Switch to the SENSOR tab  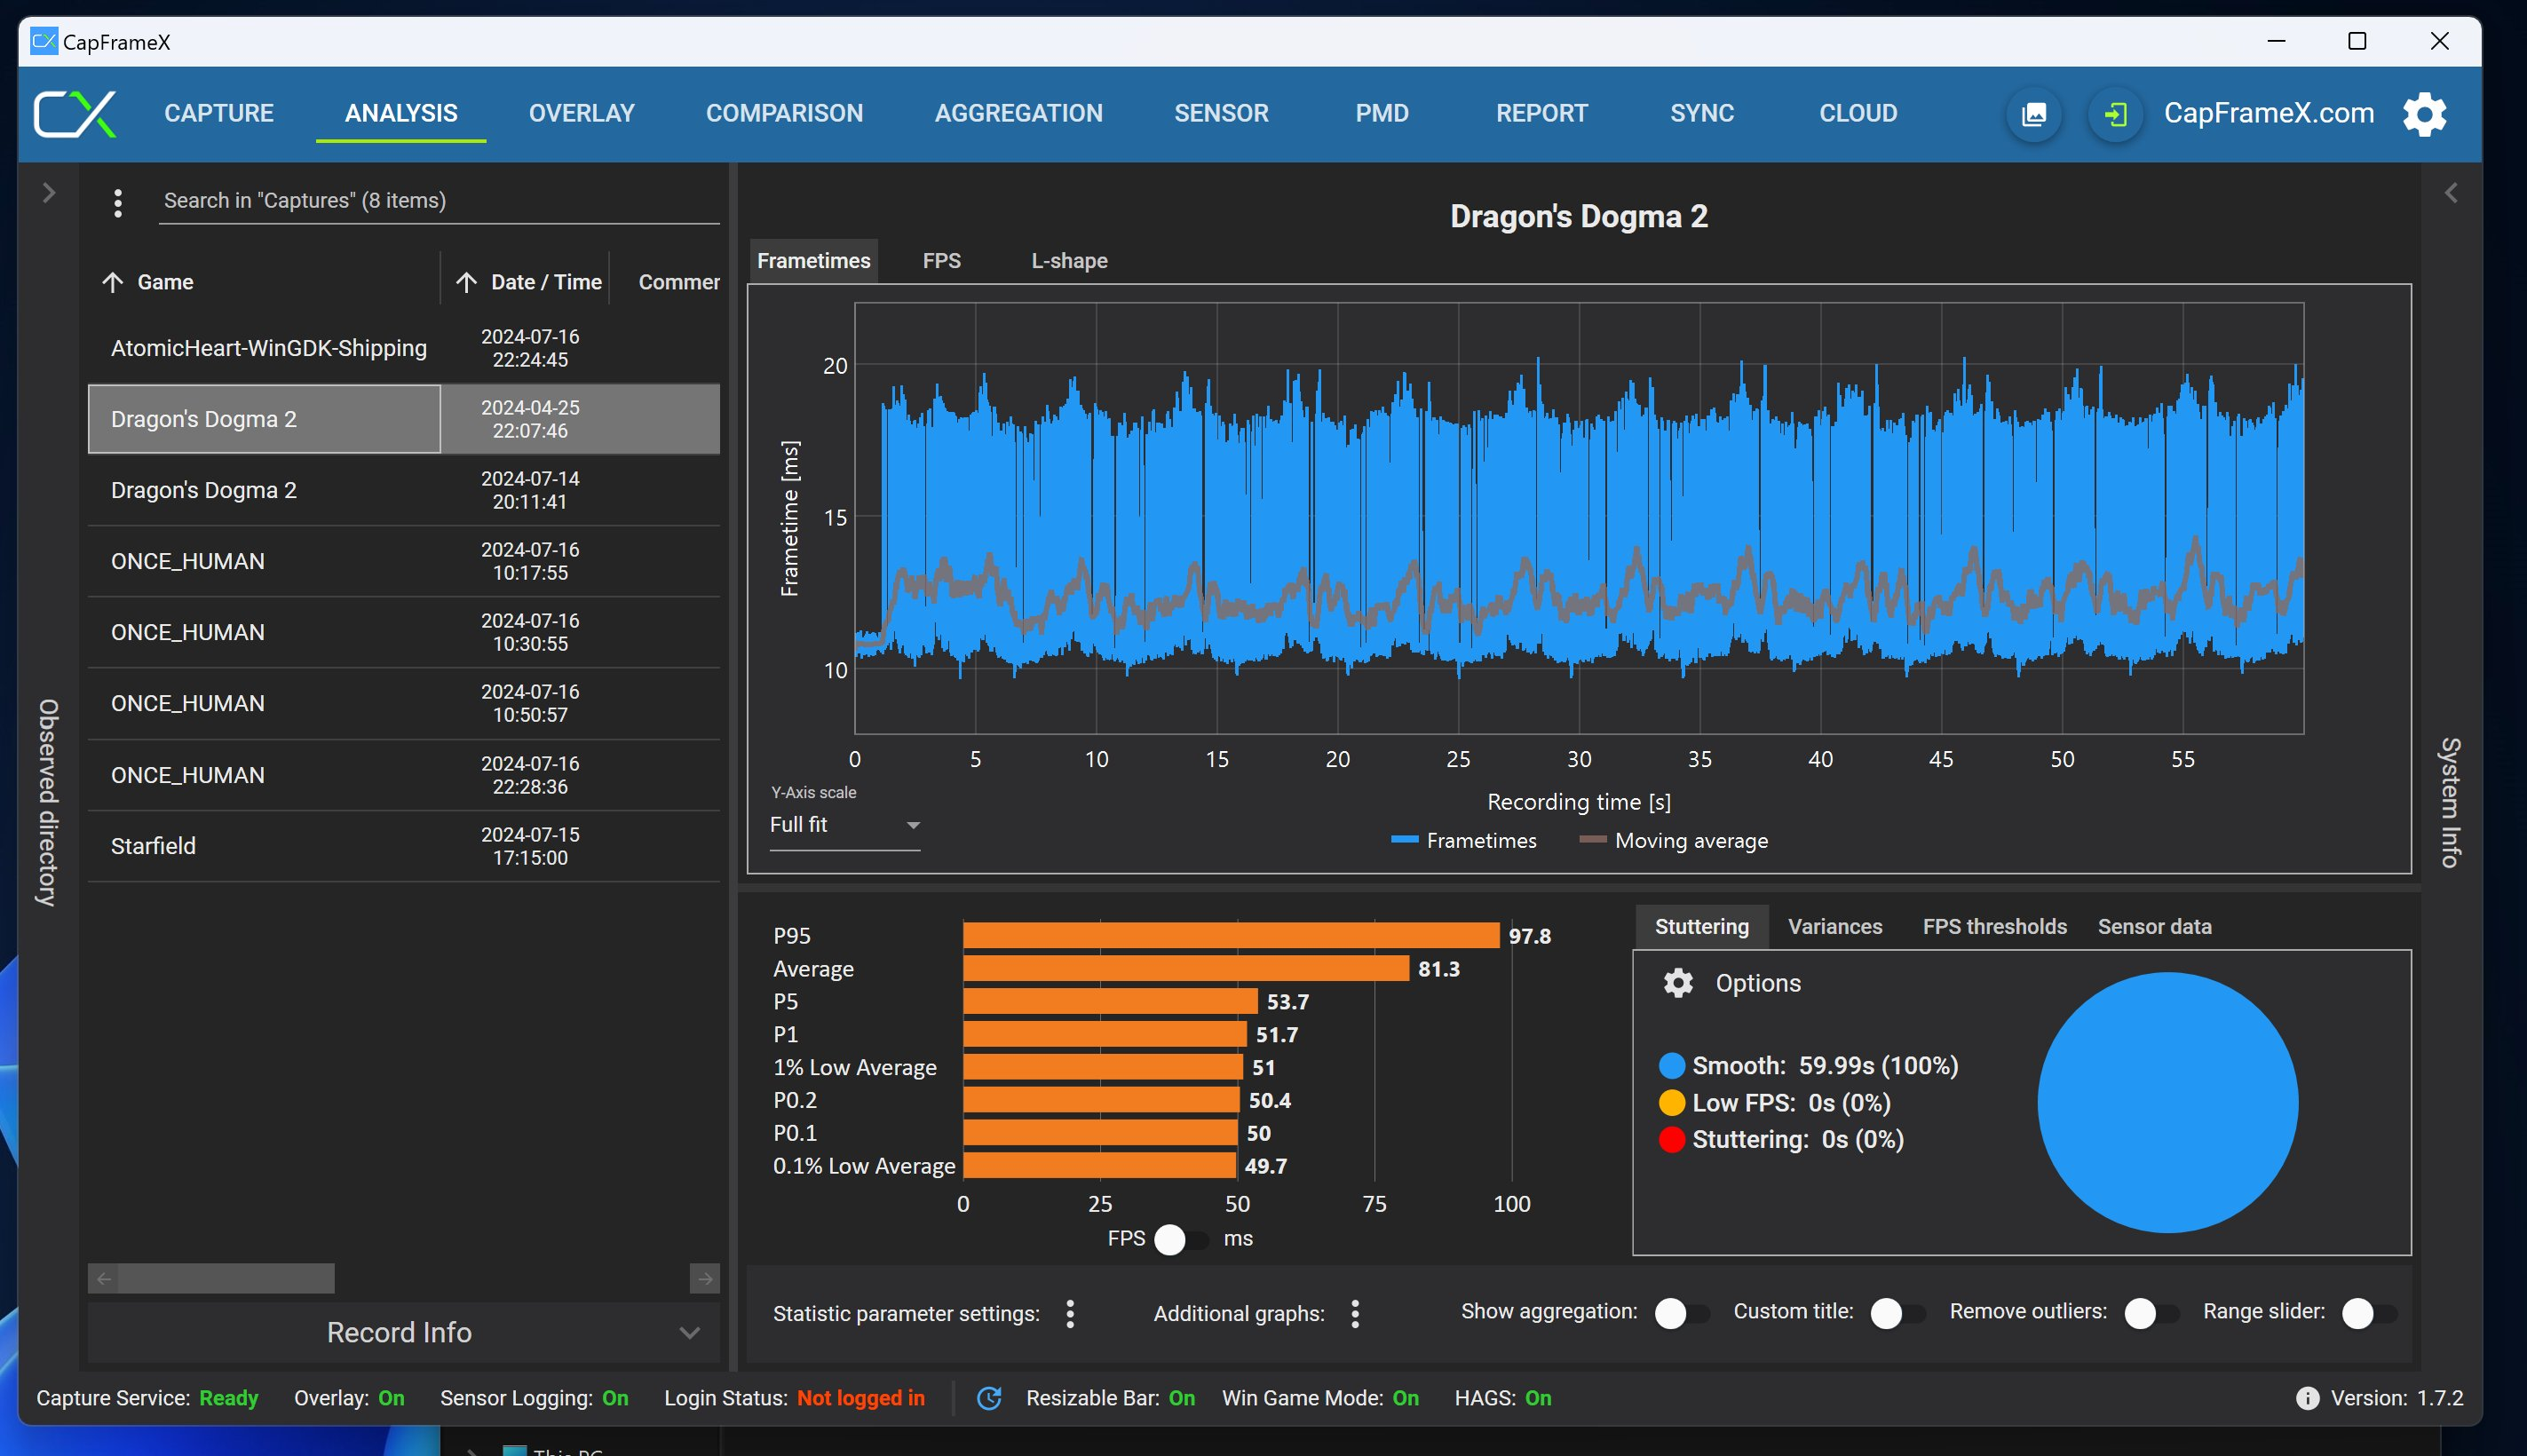tap(1220, 113)
